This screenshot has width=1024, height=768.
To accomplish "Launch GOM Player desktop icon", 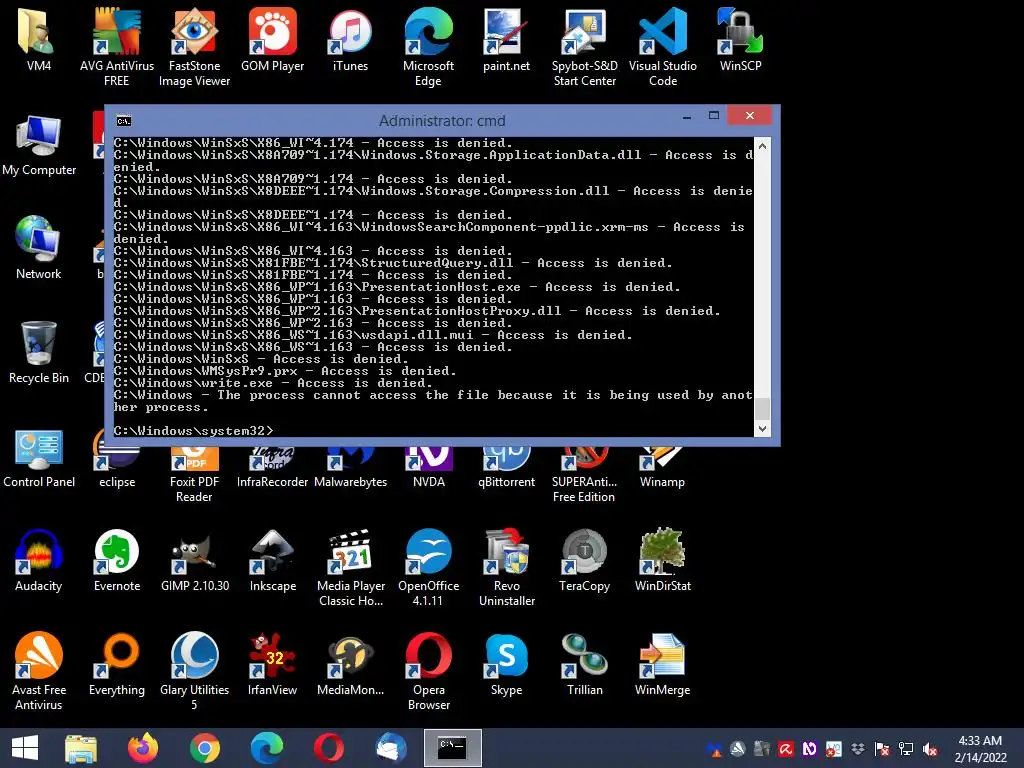I will pyautogui.click(x=272, y=39).
